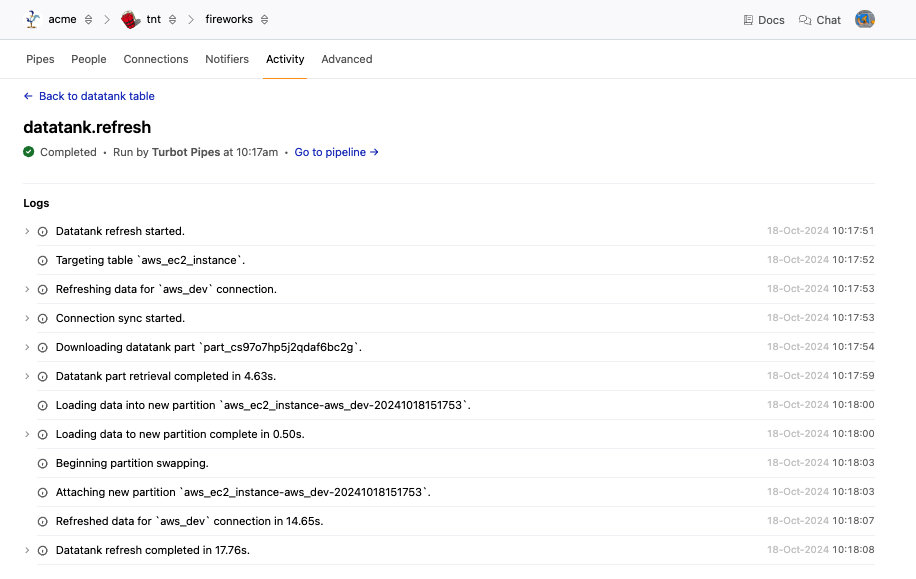Click the tnt workspace dynamite icon
The width and height of the screenshot is (916, 579).
coord(130,19)
